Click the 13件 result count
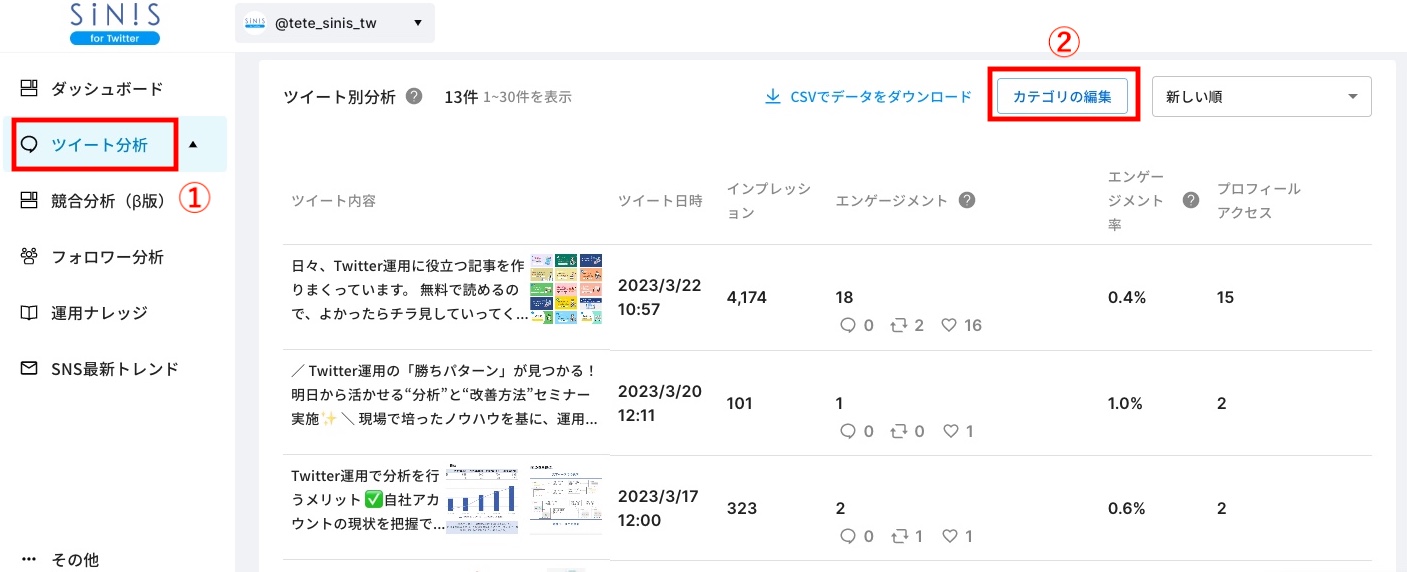The width and height of the screenshot is (1407, 572). point(461,97)
